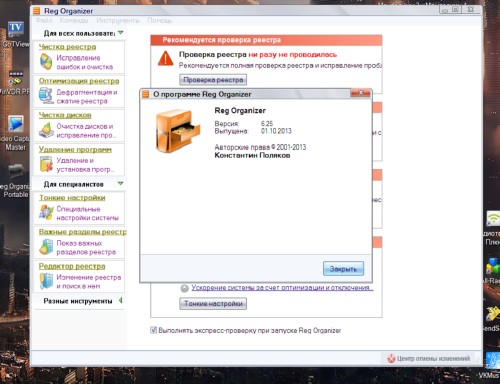The height and width of the screenshot is (384, 500).
Task: Click the 'Тонкие настройки' button
Action: [x=213, y=304]
